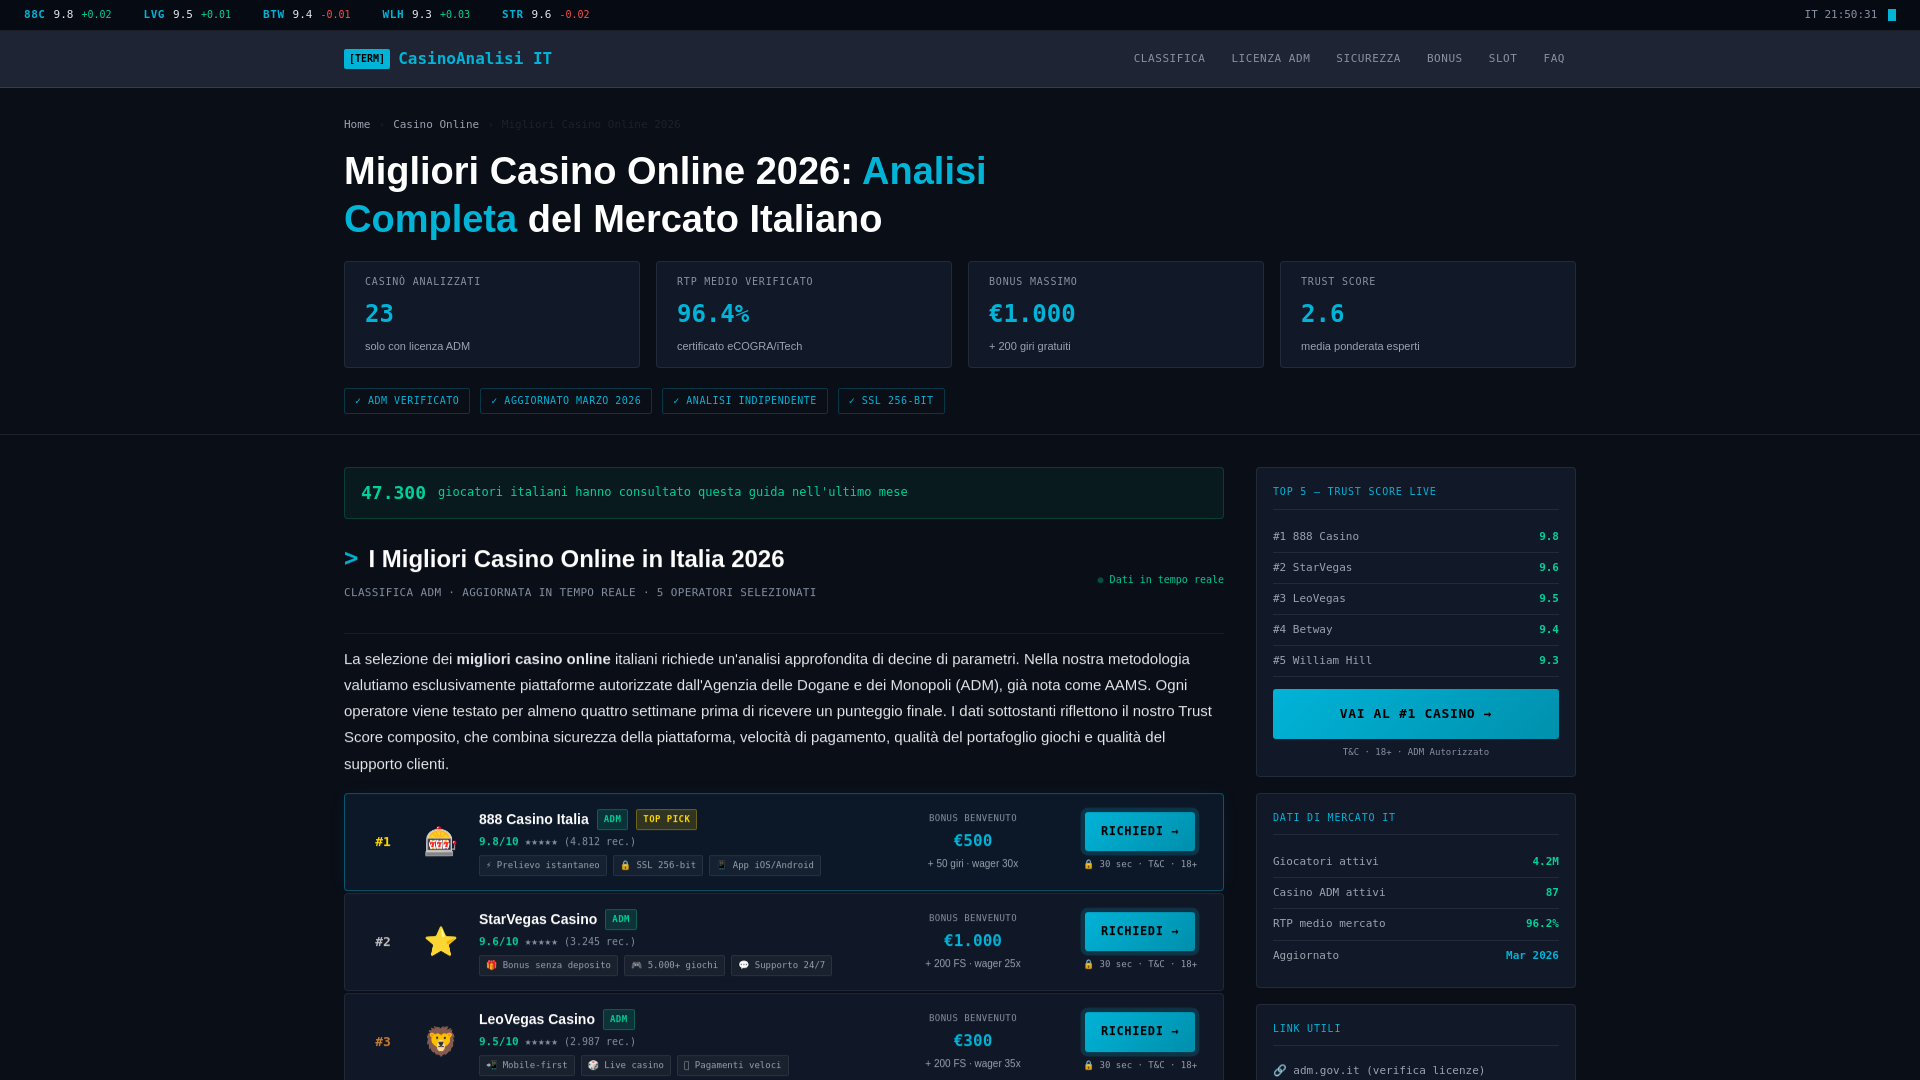
Task: Click Mobile-first tag
Action: coord(527,1066)
